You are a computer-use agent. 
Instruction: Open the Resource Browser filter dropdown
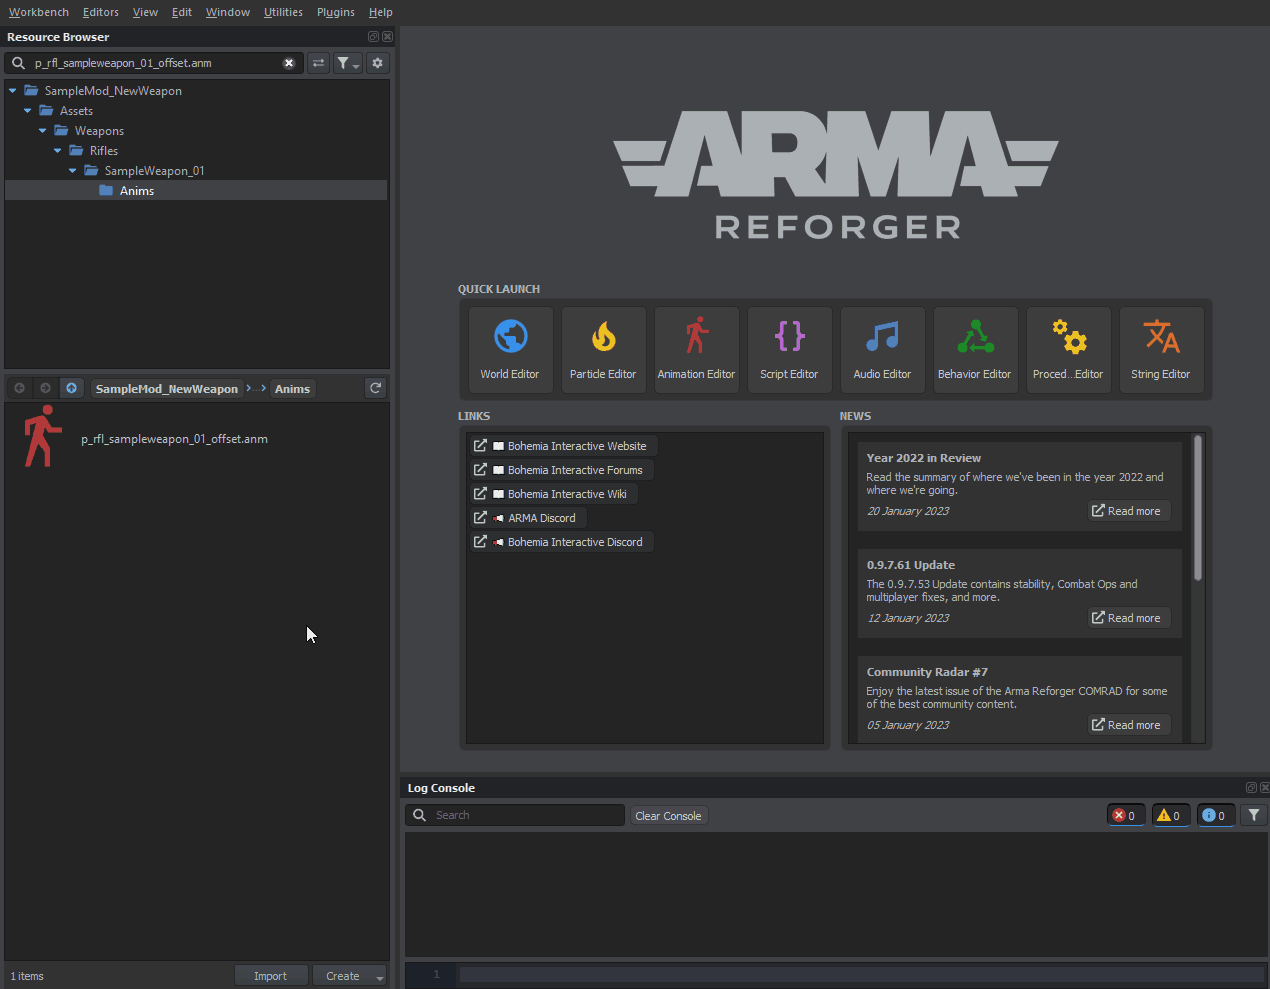[x=347, y=63]
